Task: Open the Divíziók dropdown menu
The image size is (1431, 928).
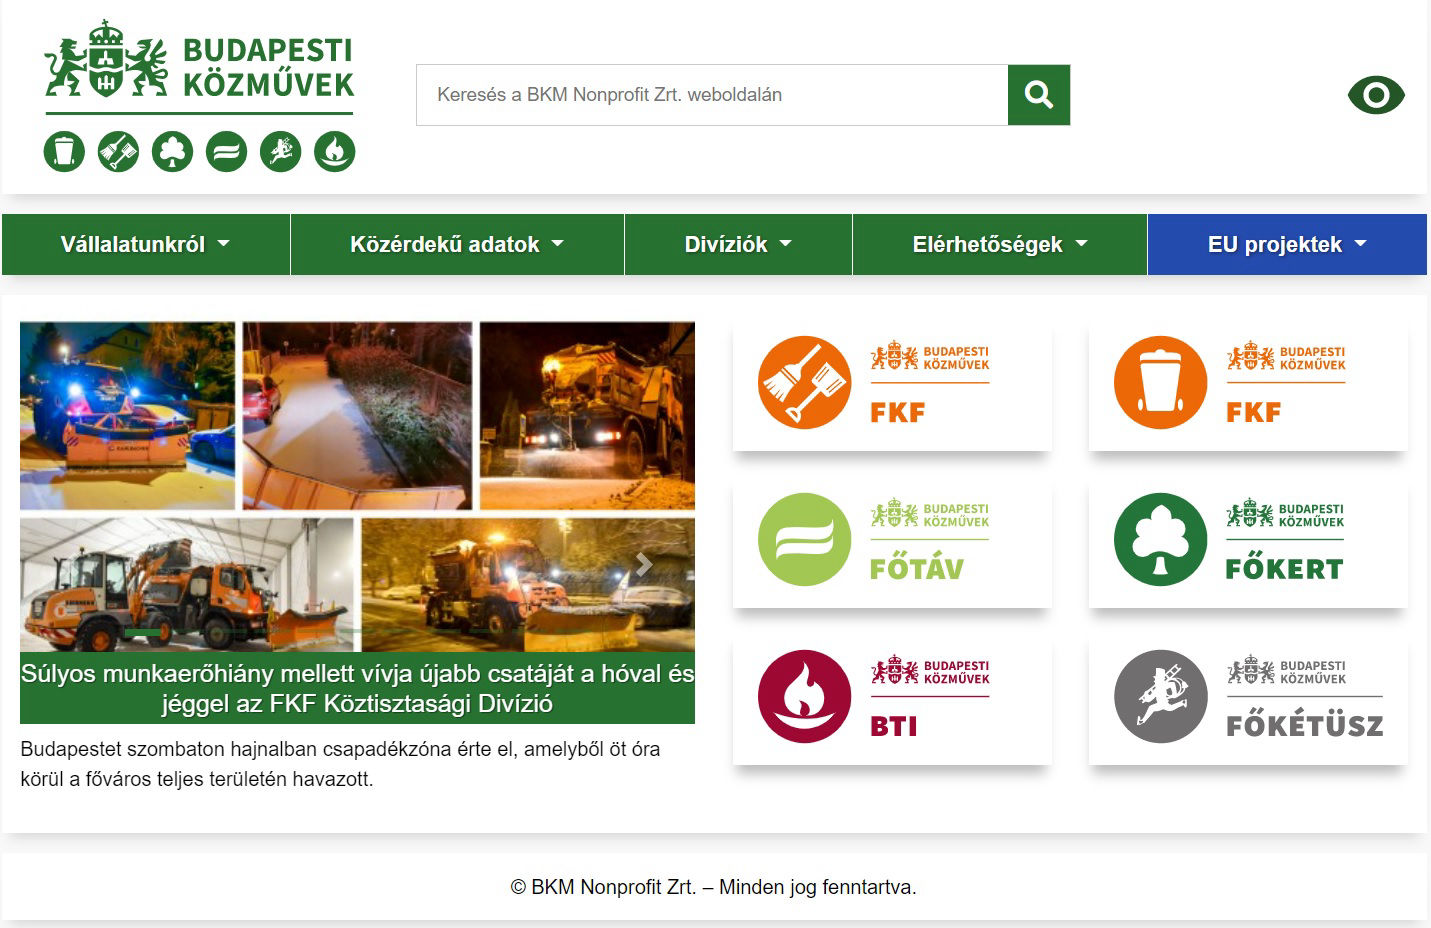Action: click(738, 244)
